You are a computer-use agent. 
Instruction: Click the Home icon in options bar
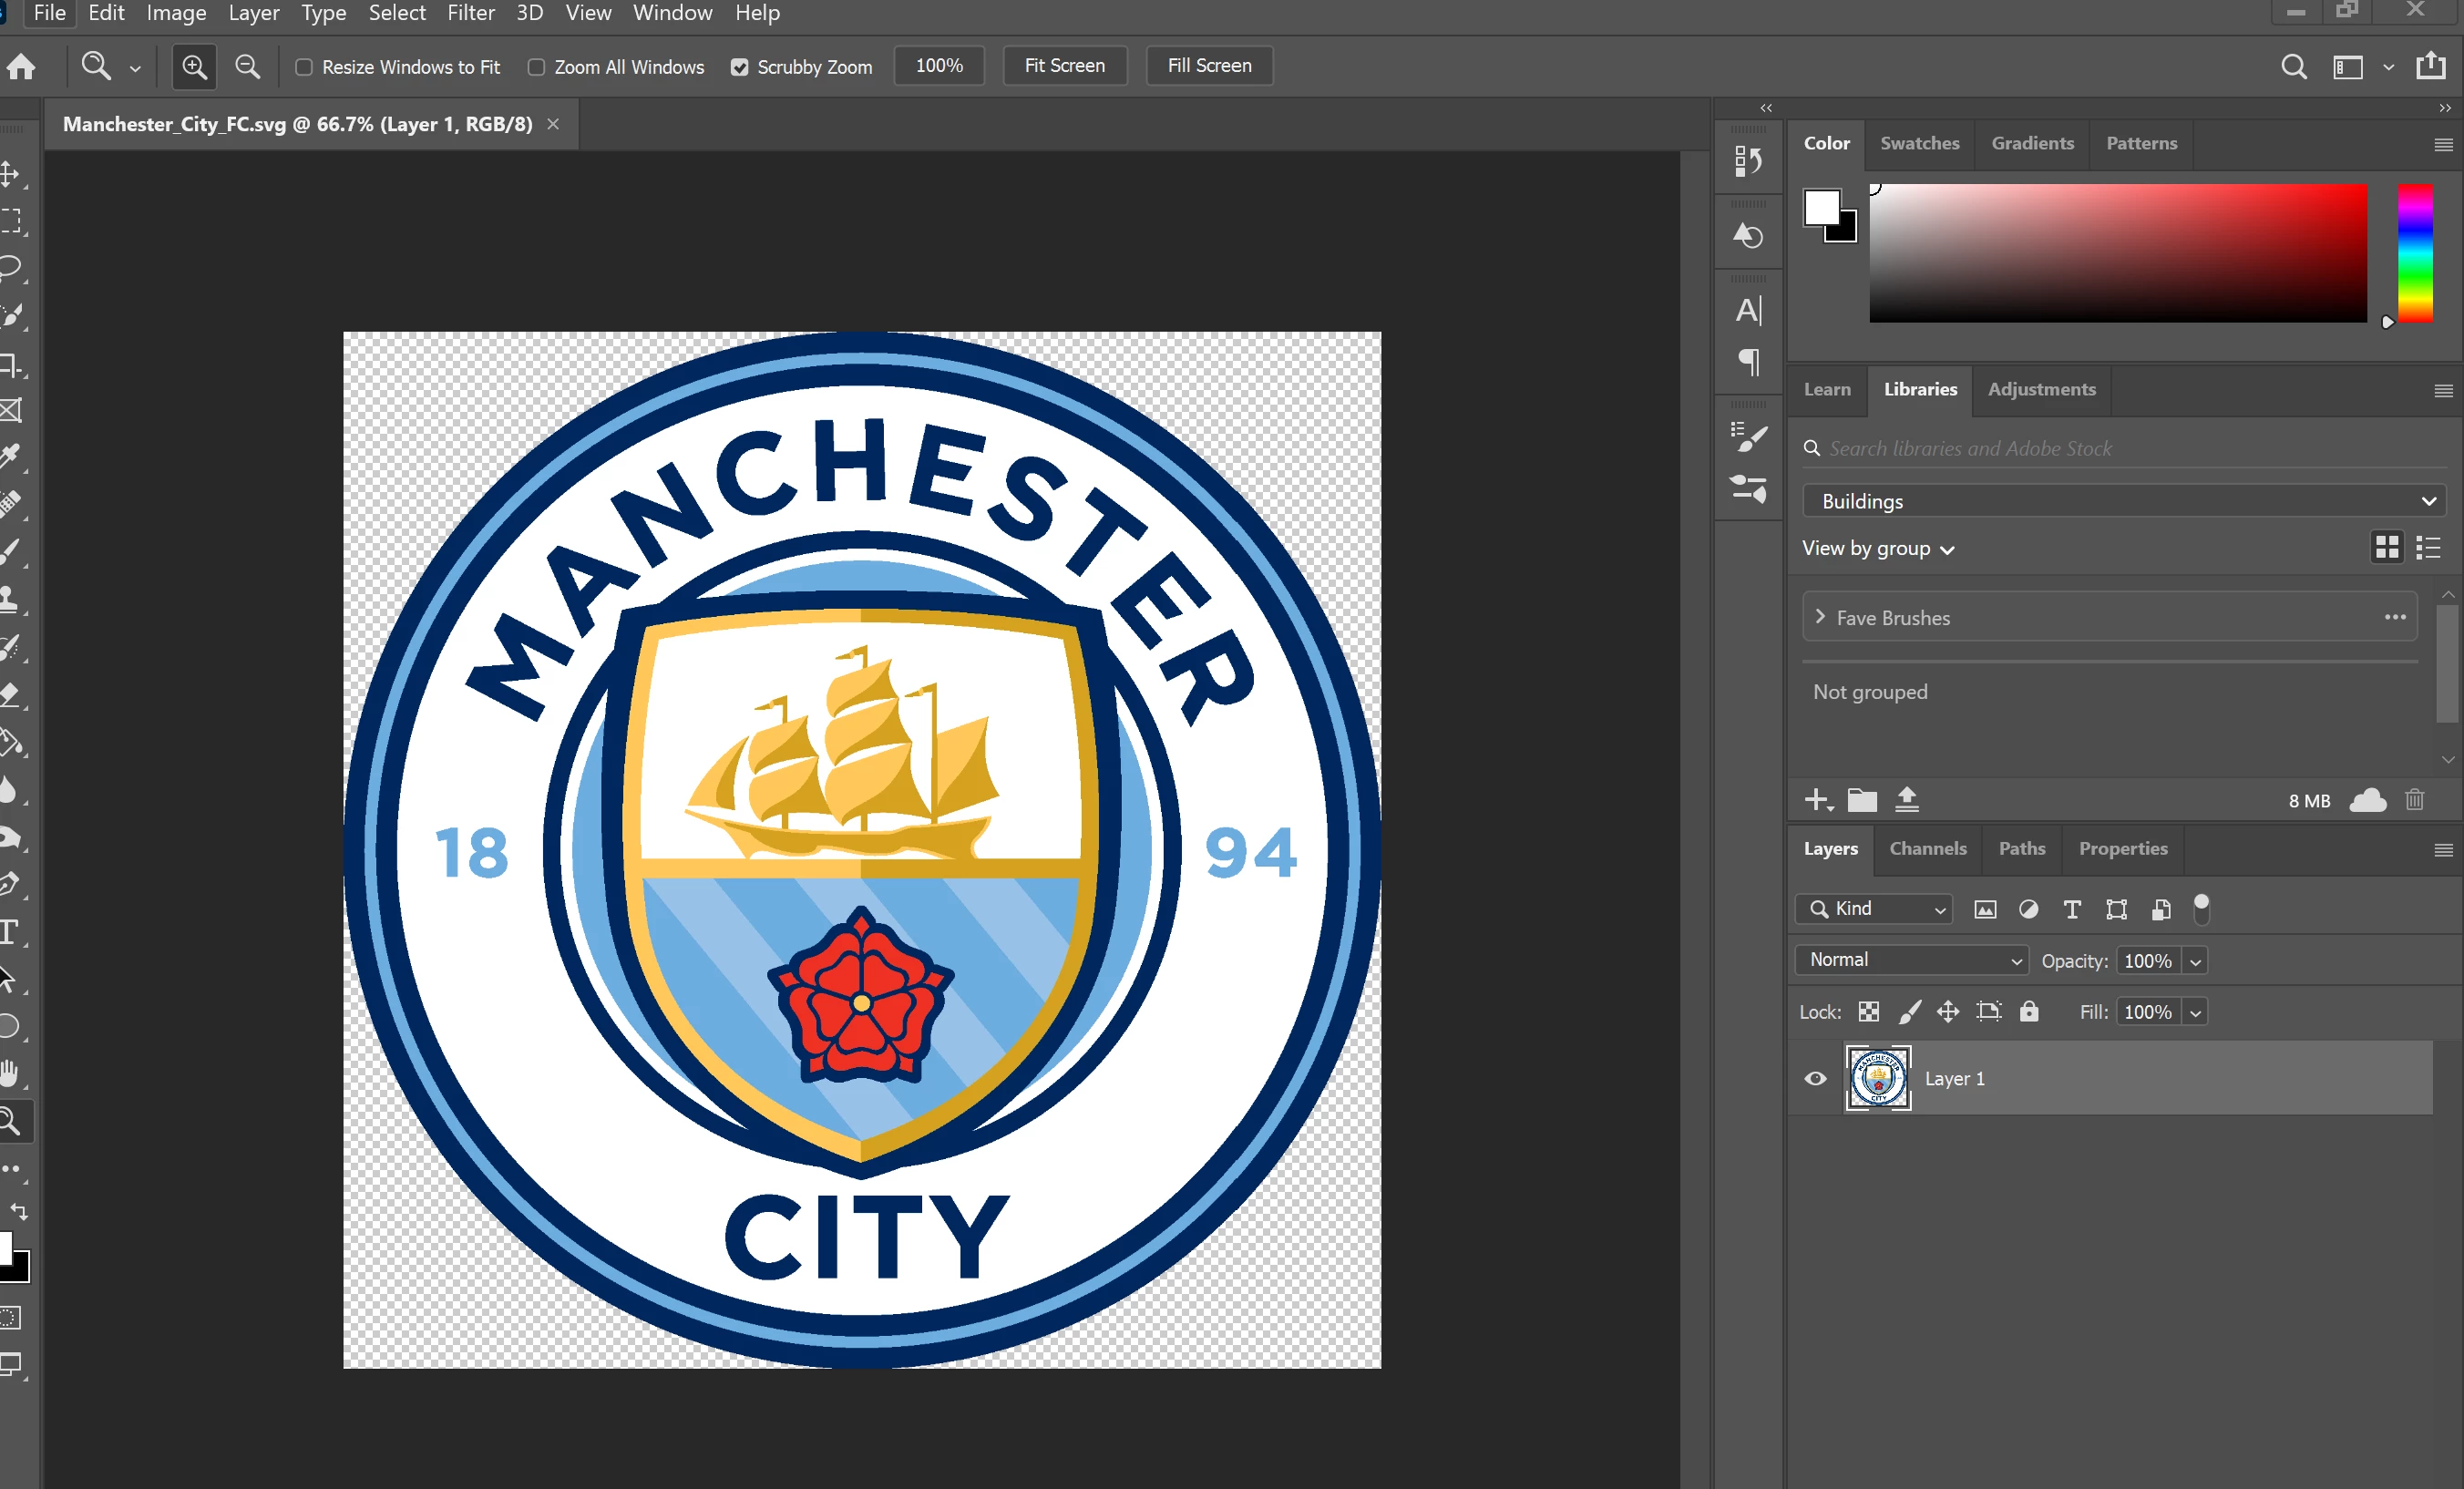click(x=21, y=67)
